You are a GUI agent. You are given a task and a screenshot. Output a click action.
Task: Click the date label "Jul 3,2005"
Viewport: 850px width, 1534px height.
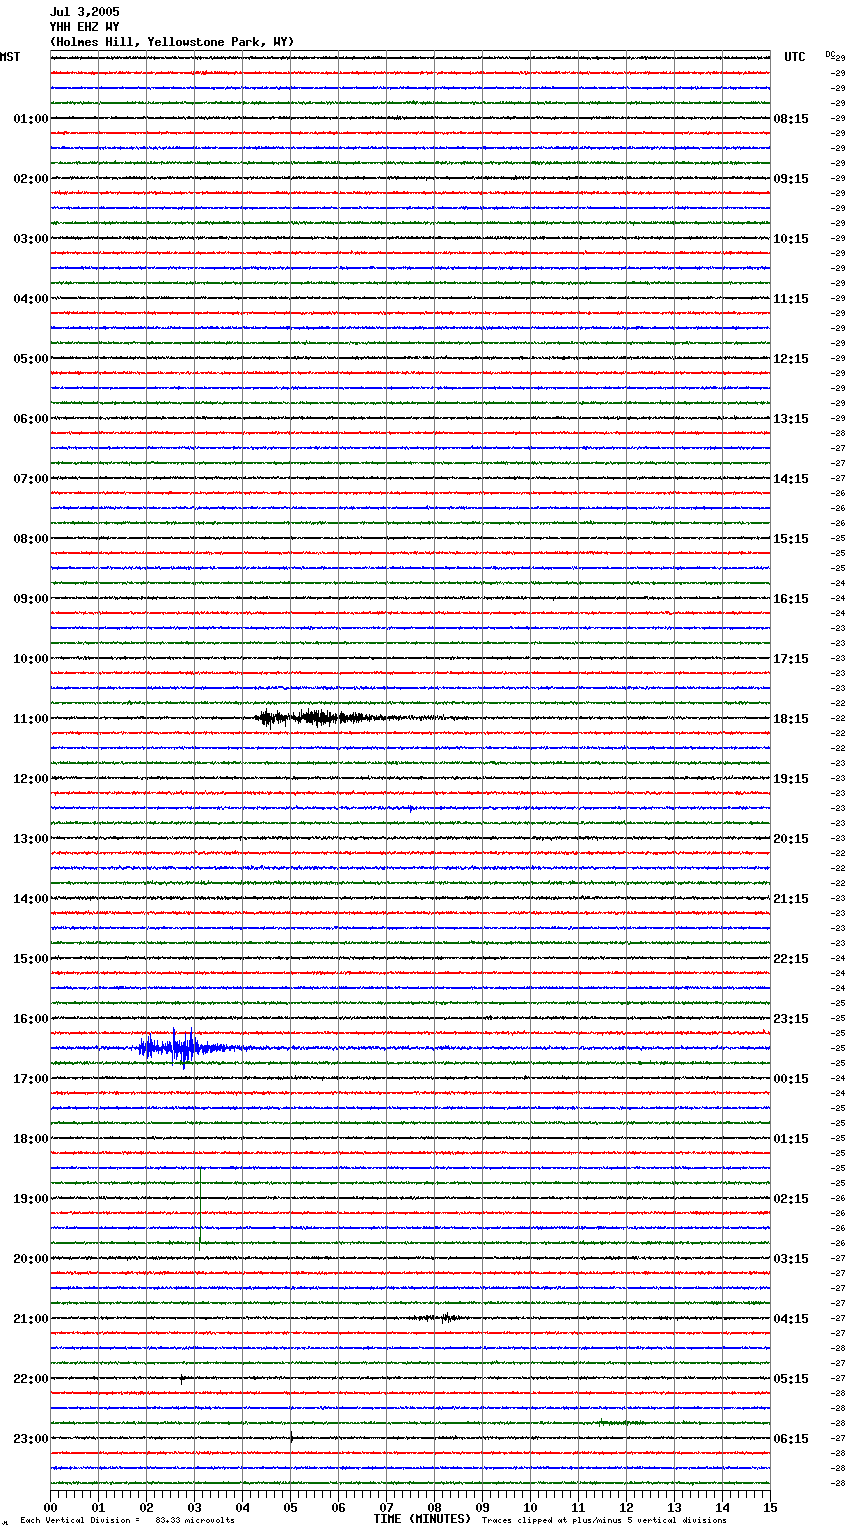tap(84, 12)
